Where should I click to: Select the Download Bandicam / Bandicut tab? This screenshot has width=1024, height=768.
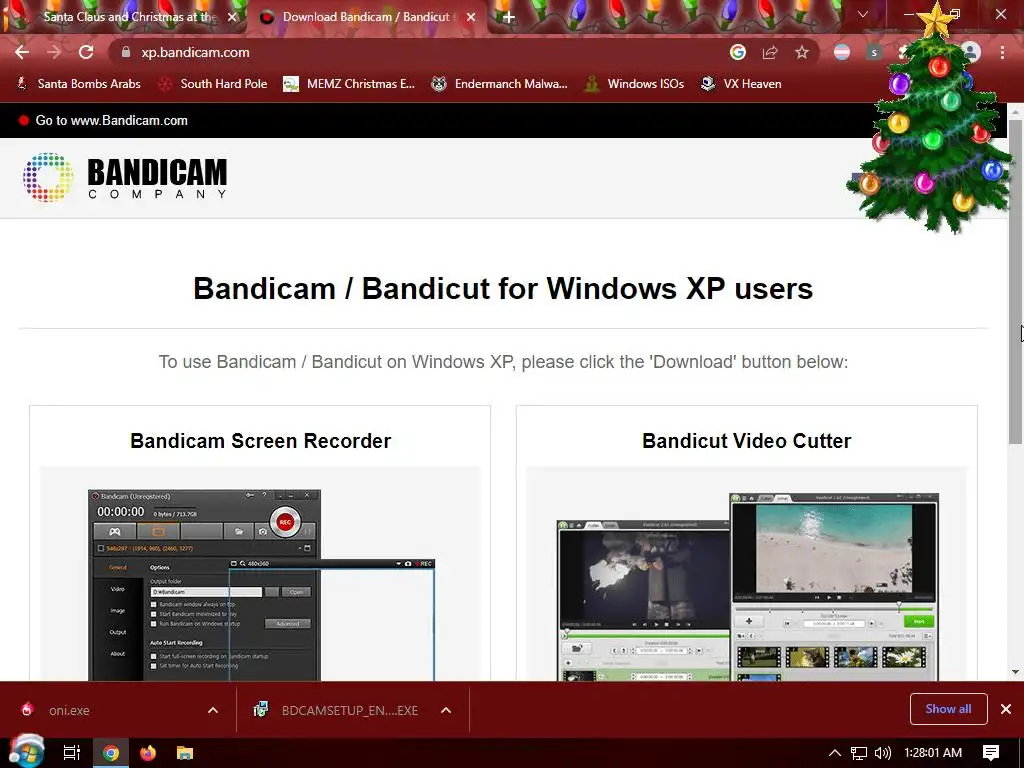tap(366, 17)
